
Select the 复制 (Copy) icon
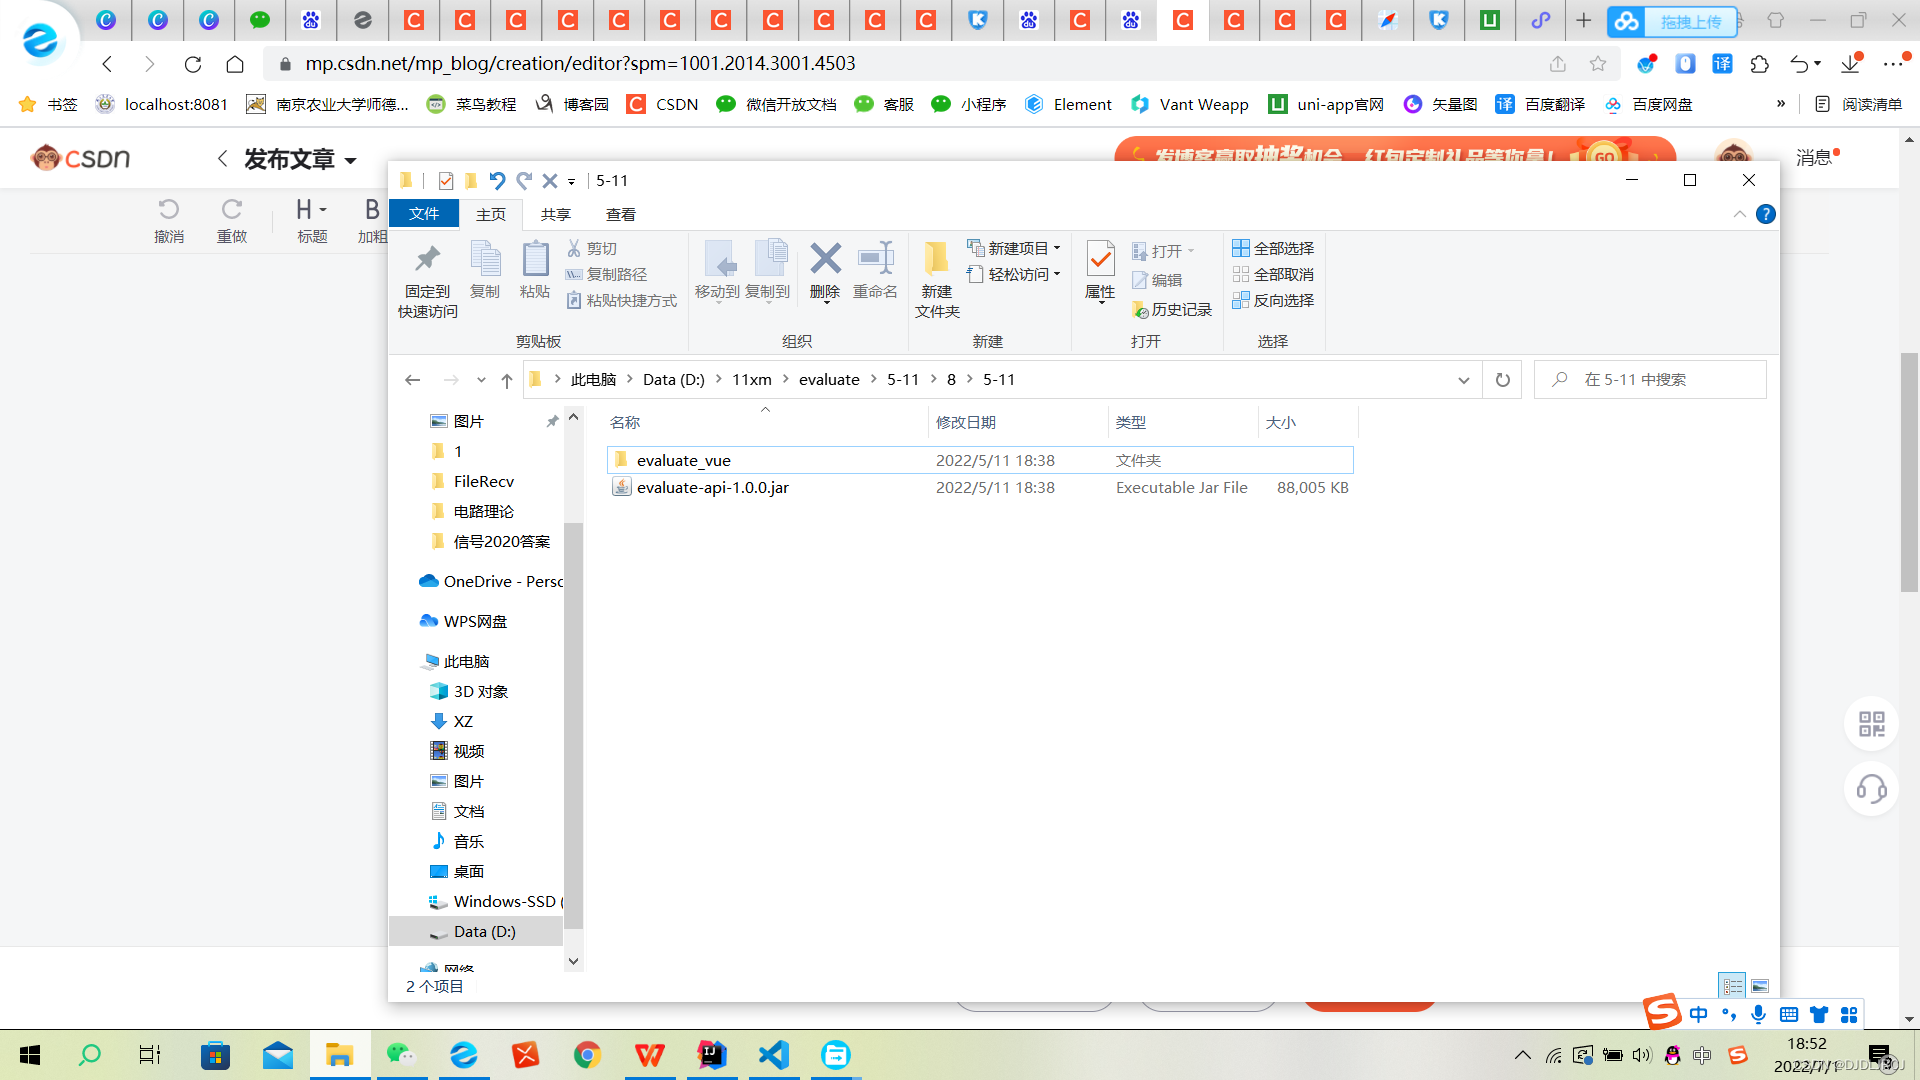[x=485, y=270]
